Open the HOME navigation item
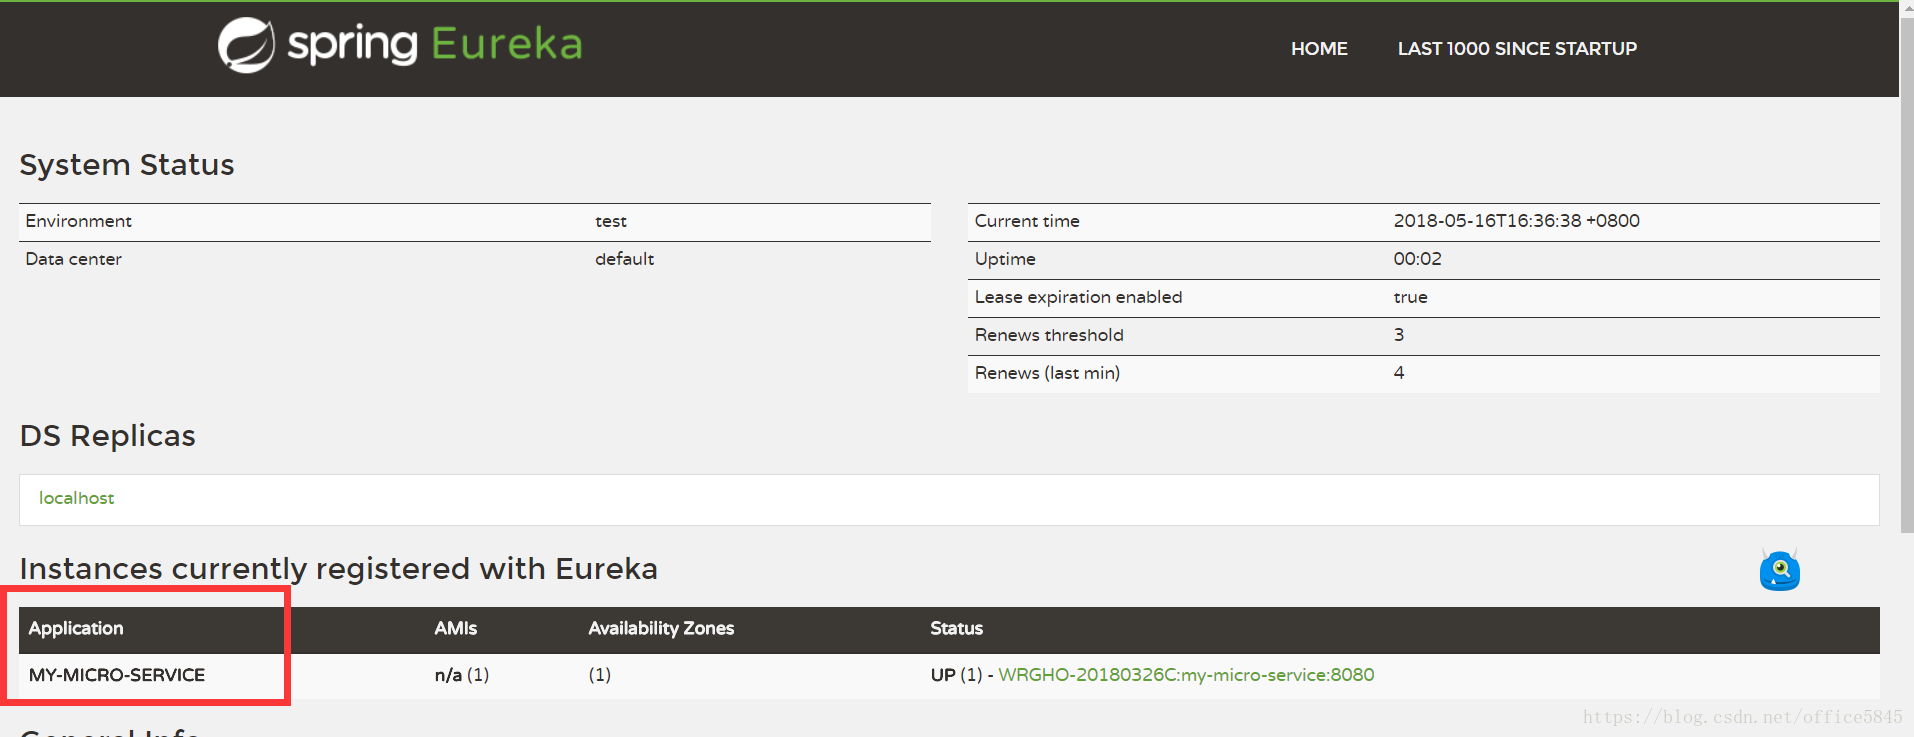Viewport: 1914px width, 737px height. 1319,49
